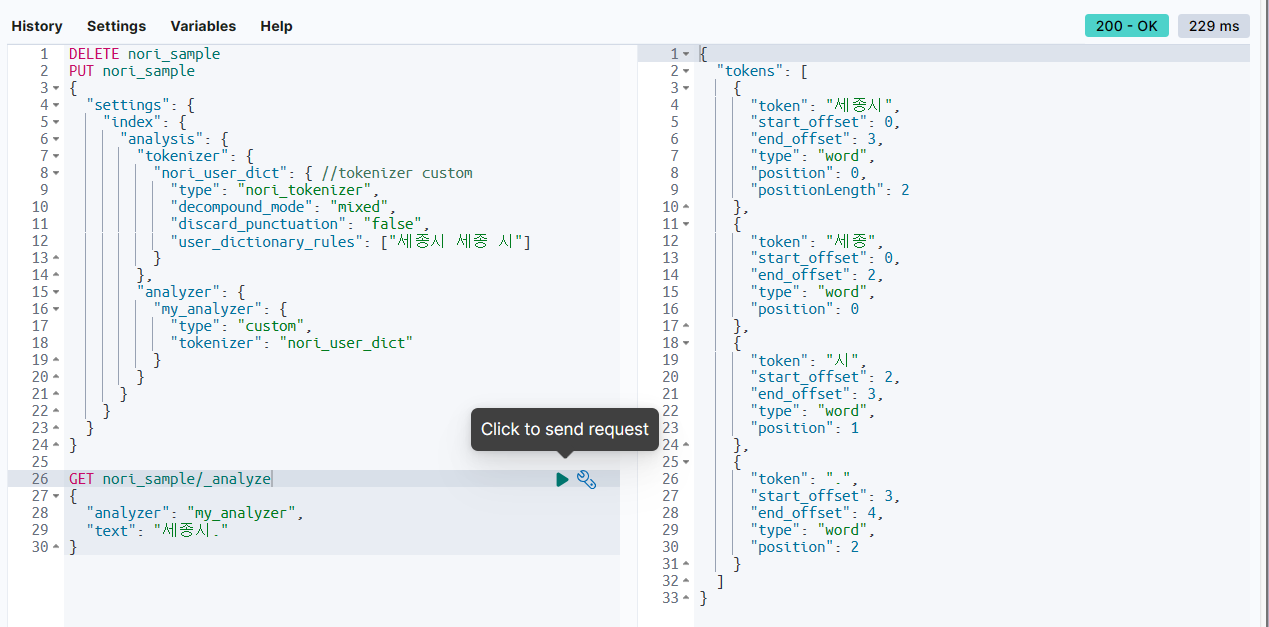Click the "position": 2 response line
The image size is (1269, 627).
805,547
